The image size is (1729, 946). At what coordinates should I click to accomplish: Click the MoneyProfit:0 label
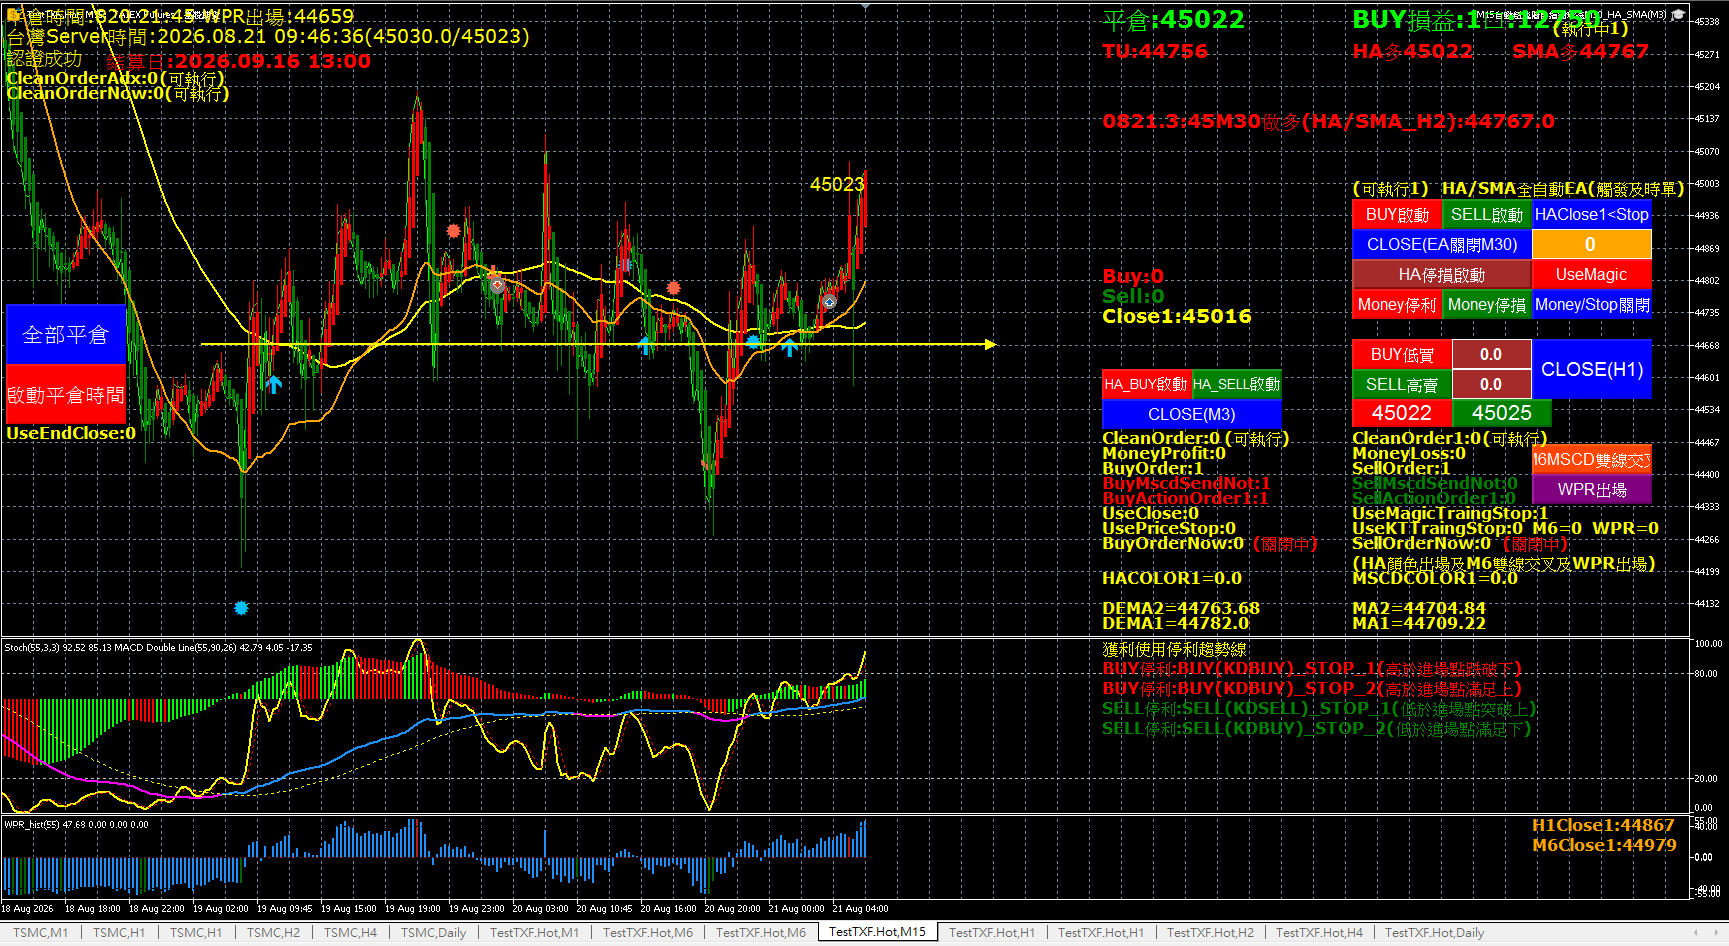click(x=1164, y=453)
